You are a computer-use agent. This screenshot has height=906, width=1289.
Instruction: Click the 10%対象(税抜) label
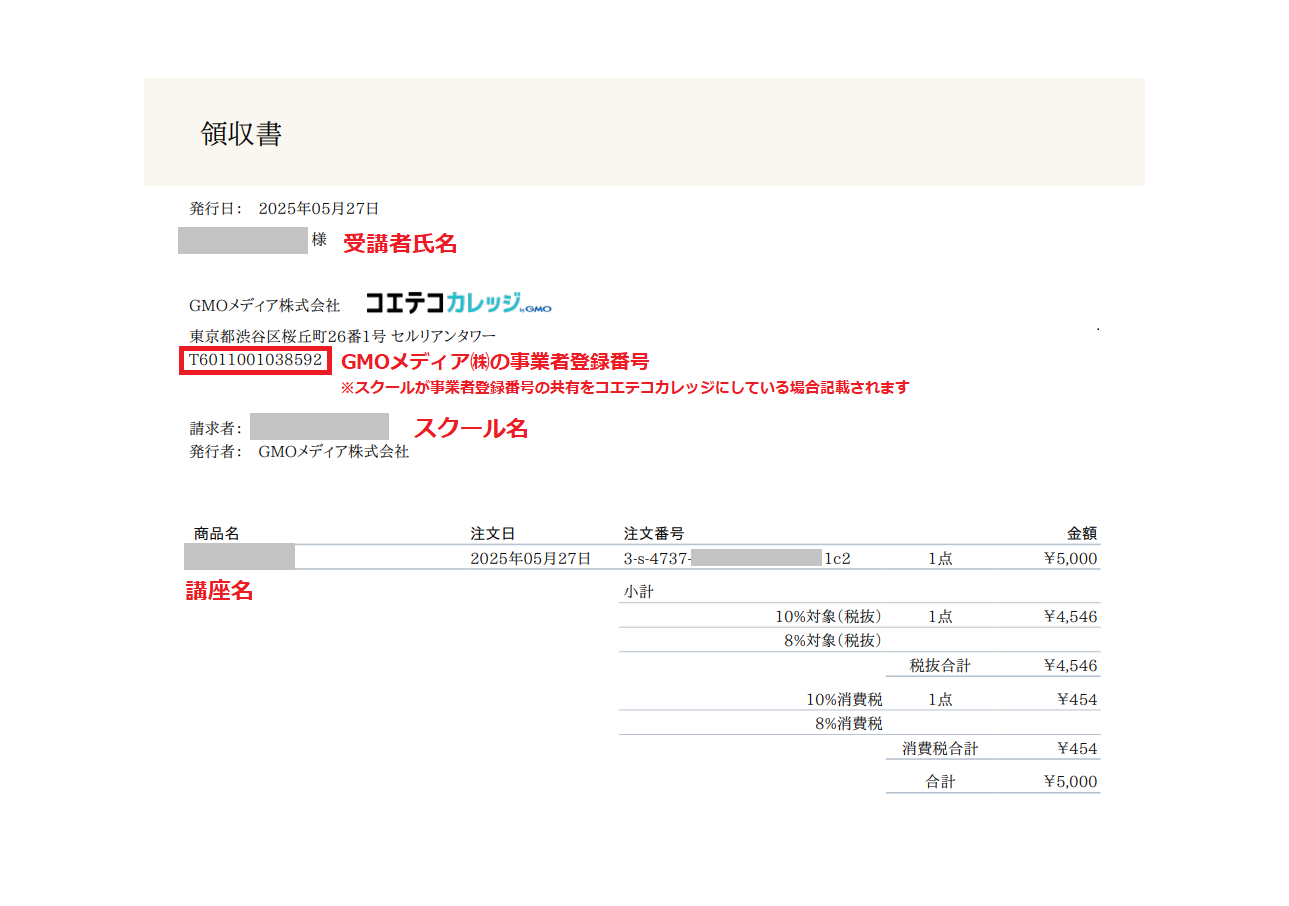tap(829, 616)
